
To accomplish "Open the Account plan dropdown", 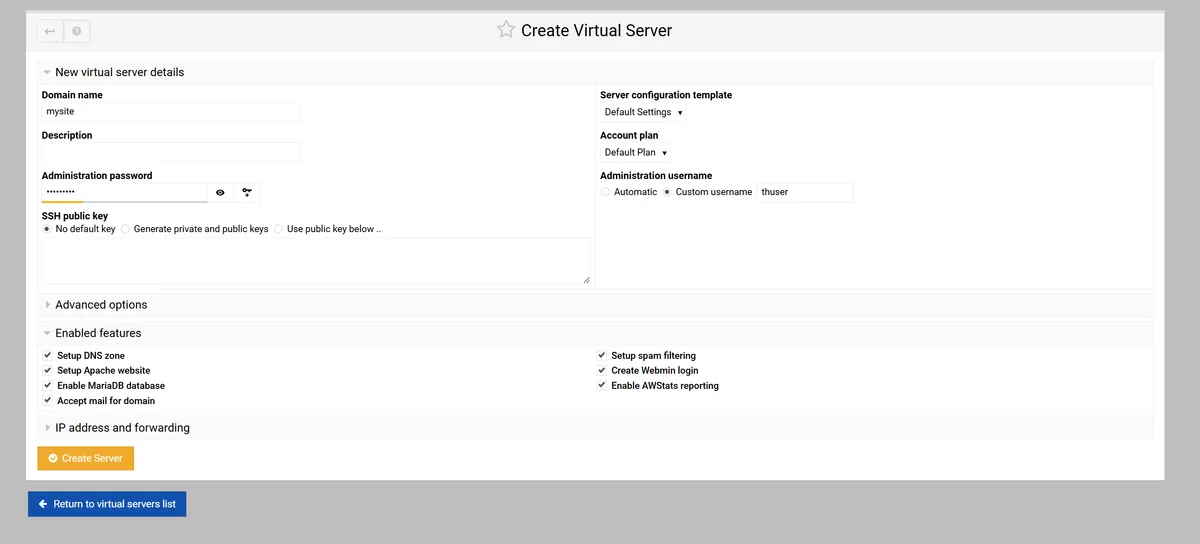I will [635, 152].
